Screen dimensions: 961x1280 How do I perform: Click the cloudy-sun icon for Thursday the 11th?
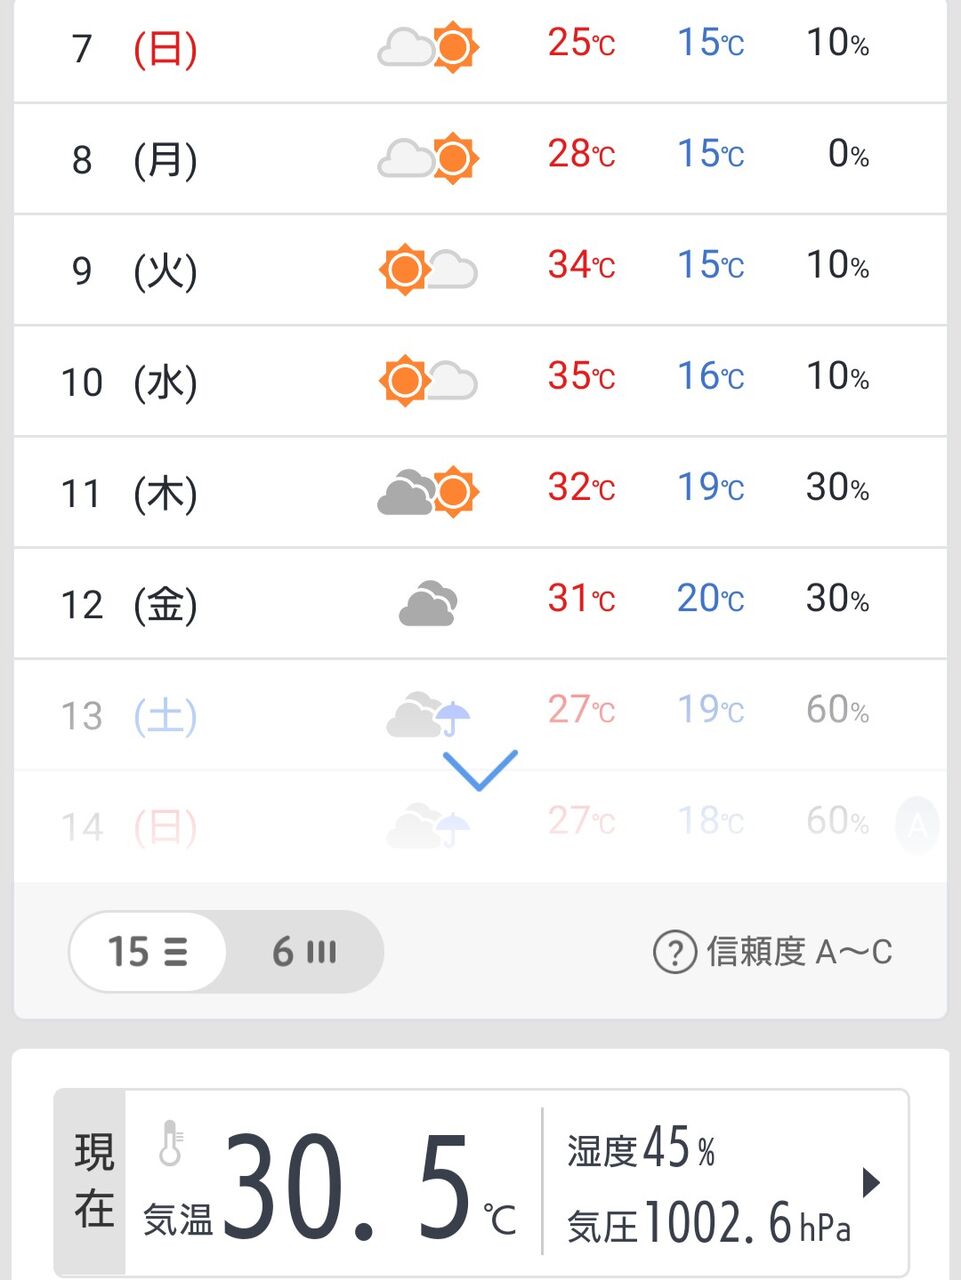428,492
